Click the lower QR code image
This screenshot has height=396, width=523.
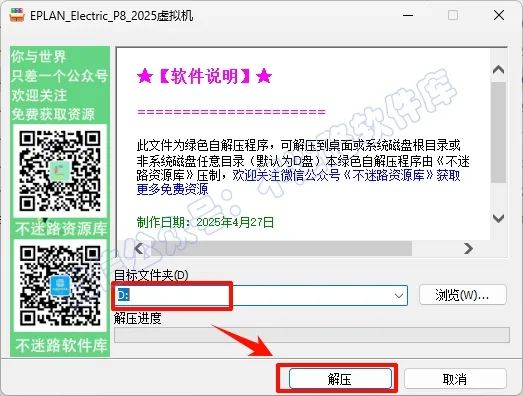[x=60, y=286]
